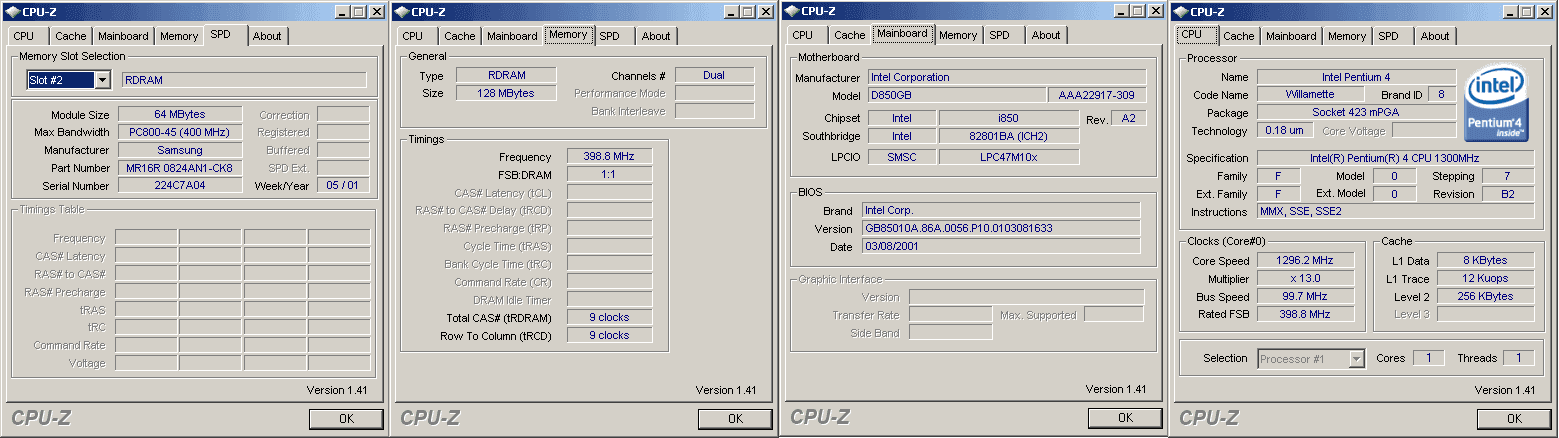Select max bandwidth PC800-45 (400 MHz)
The width and height of the screenshot is (1559, 438).
click(180, 132)
